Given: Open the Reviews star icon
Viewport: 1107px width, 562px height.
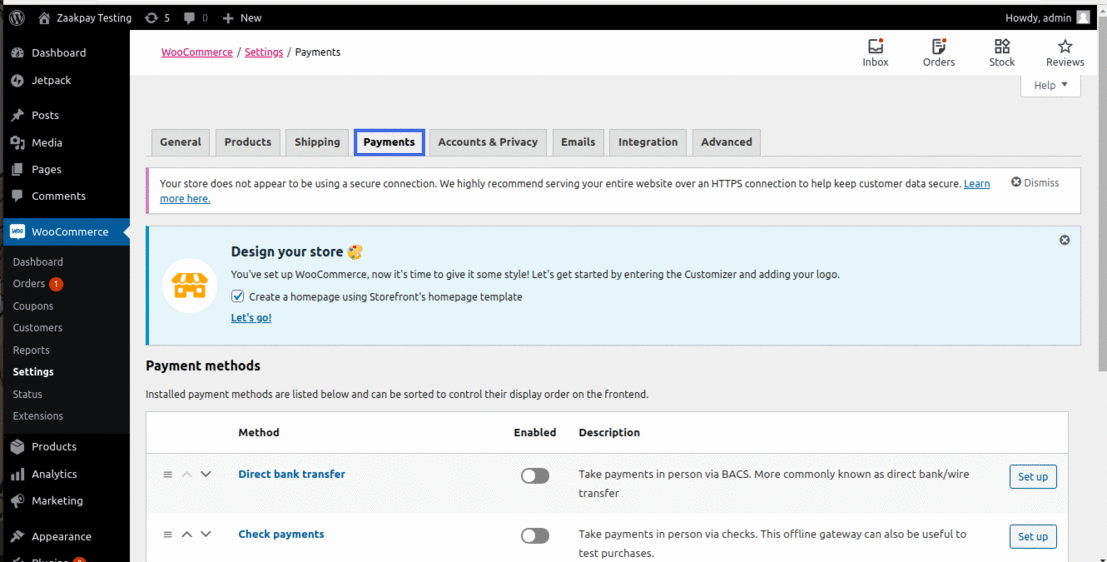Looking at the screenshot, I should pyautogui.click(x=1065, y=53).
